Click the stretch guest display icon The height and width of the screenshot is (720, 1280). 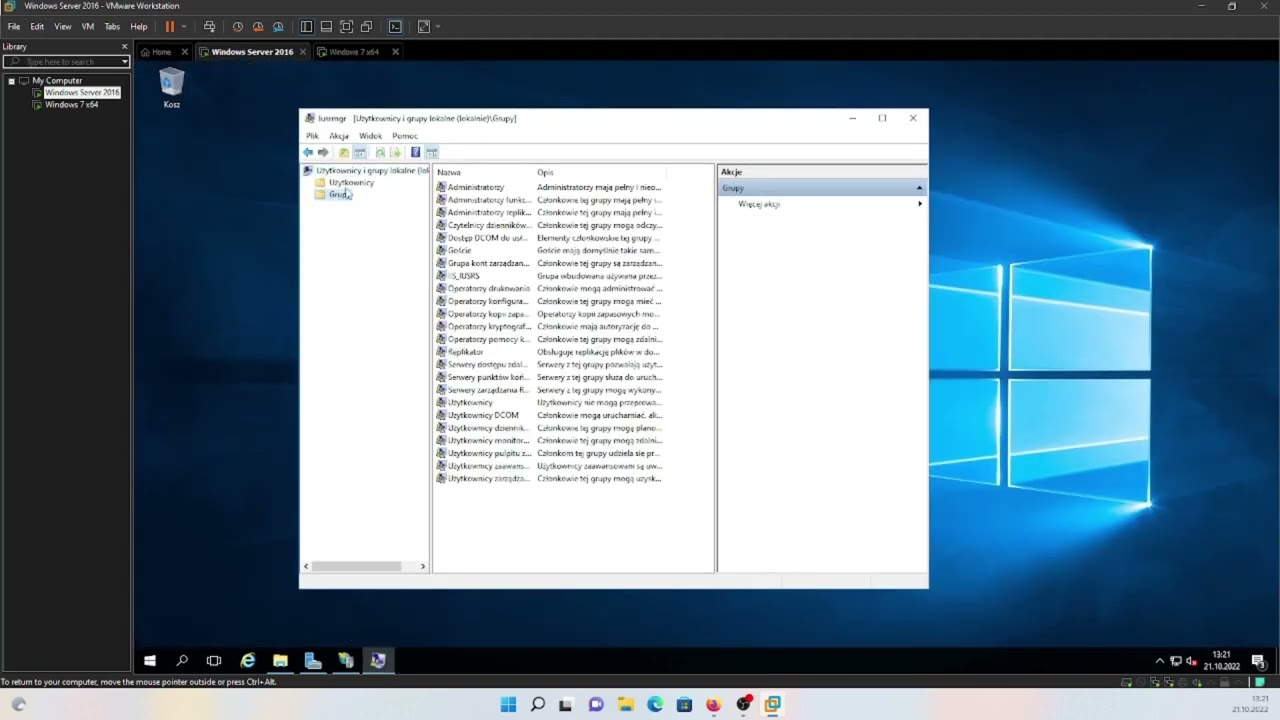pos(424,27)
